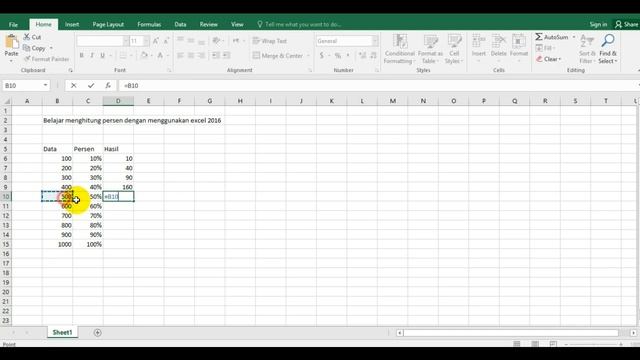Toggle Align Left
Image resolution: width=640 pixels, height=360 pixels.
[x=180, y=56]
